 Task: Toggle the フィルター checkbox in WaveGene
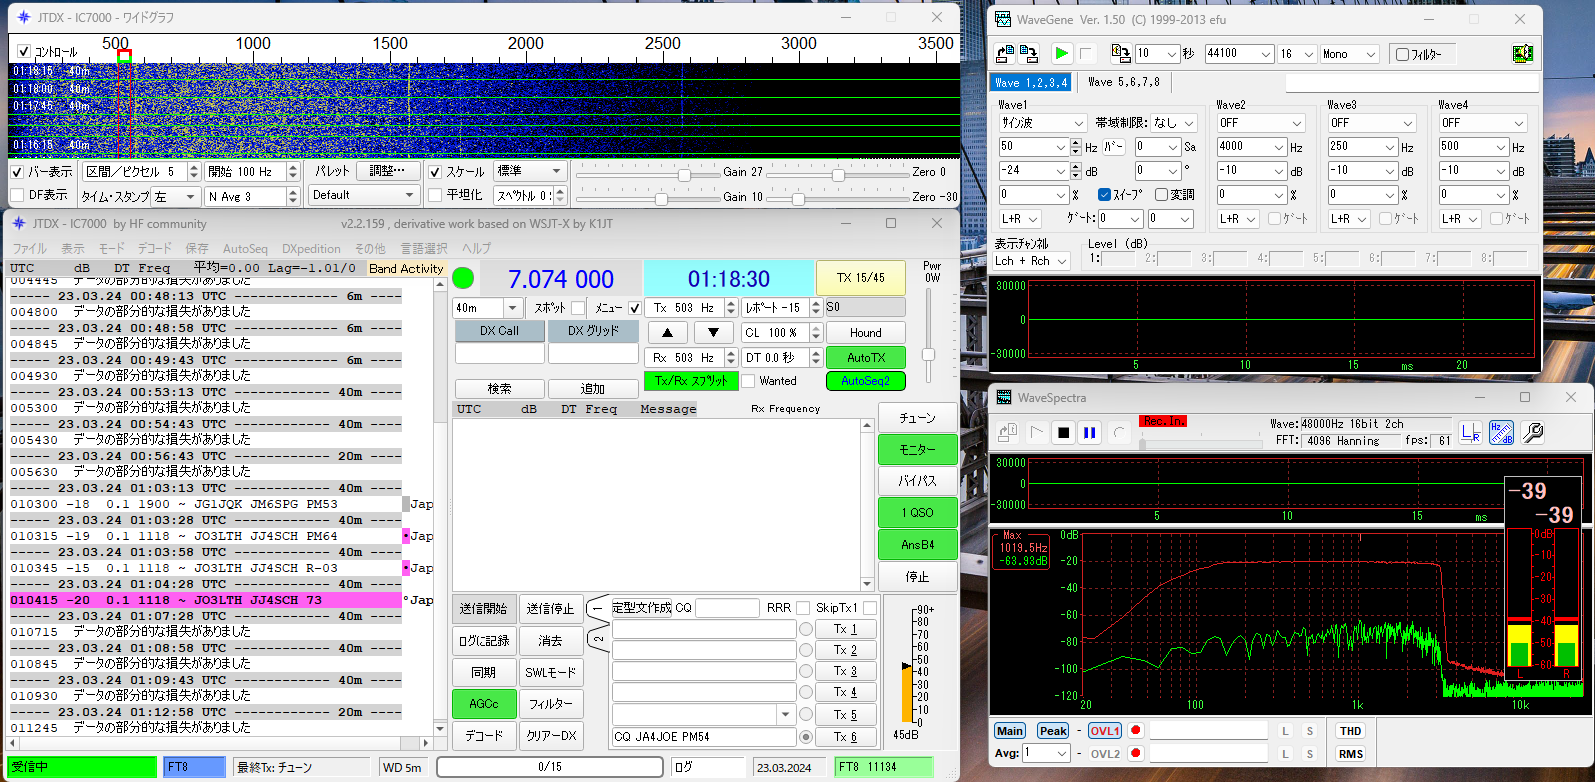point(1402,54)
